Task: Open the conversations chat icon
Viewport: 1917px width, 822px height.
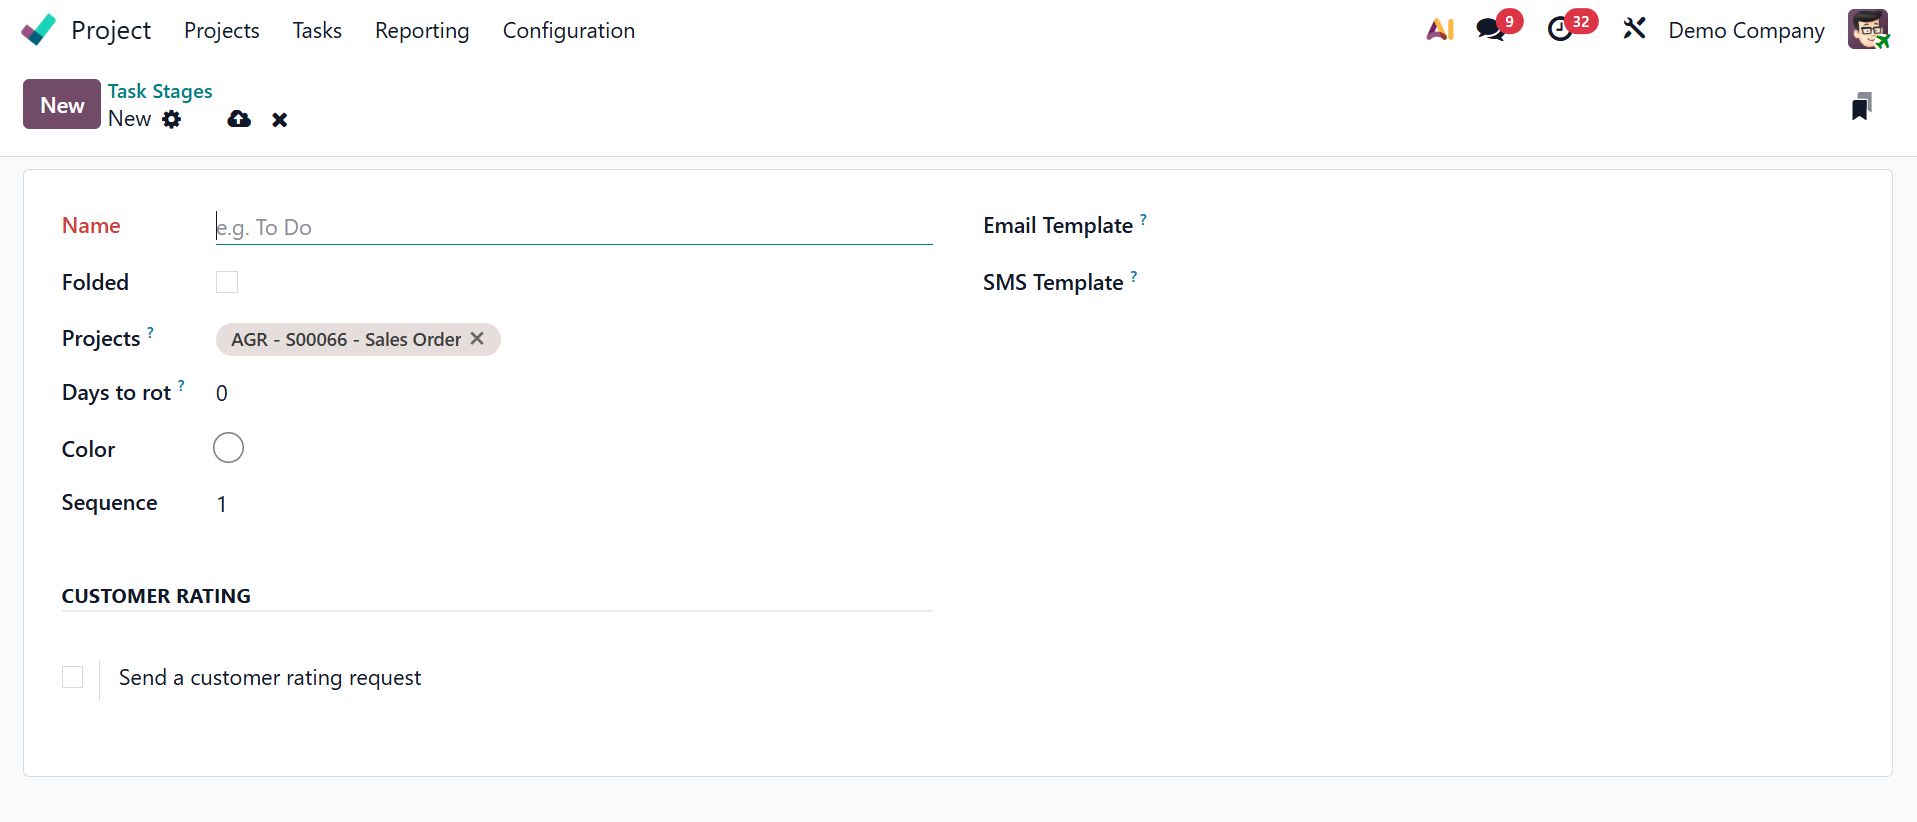Action: [1490, 30]
